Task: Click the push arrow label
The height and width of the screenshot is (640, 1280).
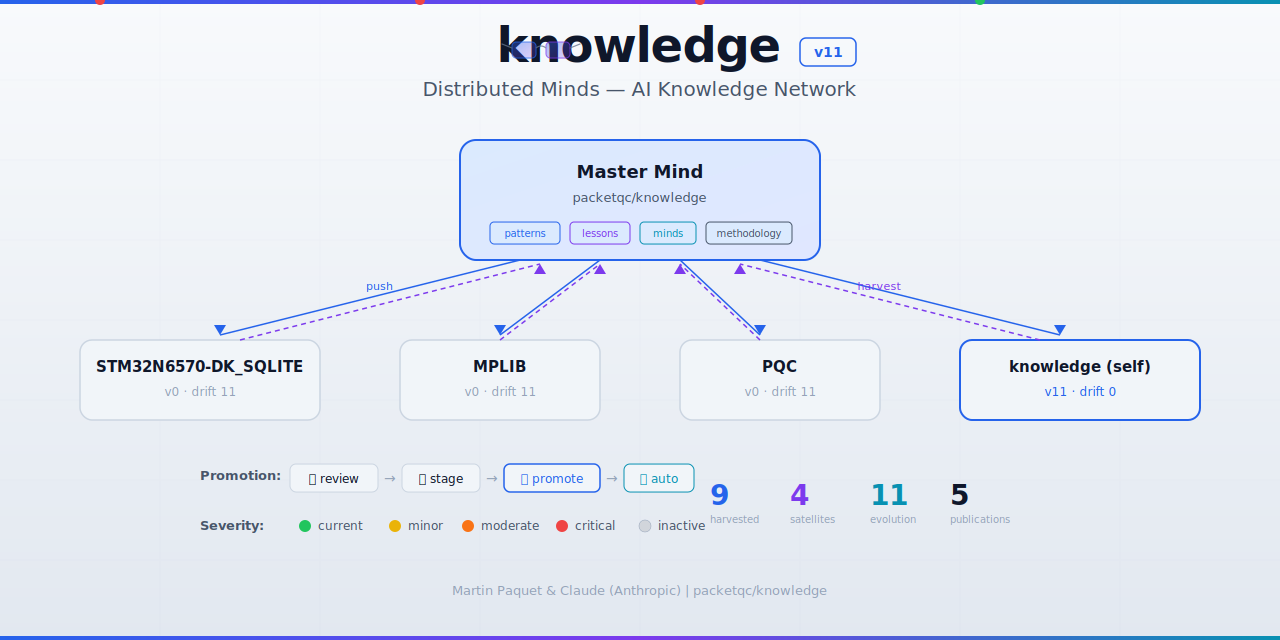Action: click(x=379, y=286)
